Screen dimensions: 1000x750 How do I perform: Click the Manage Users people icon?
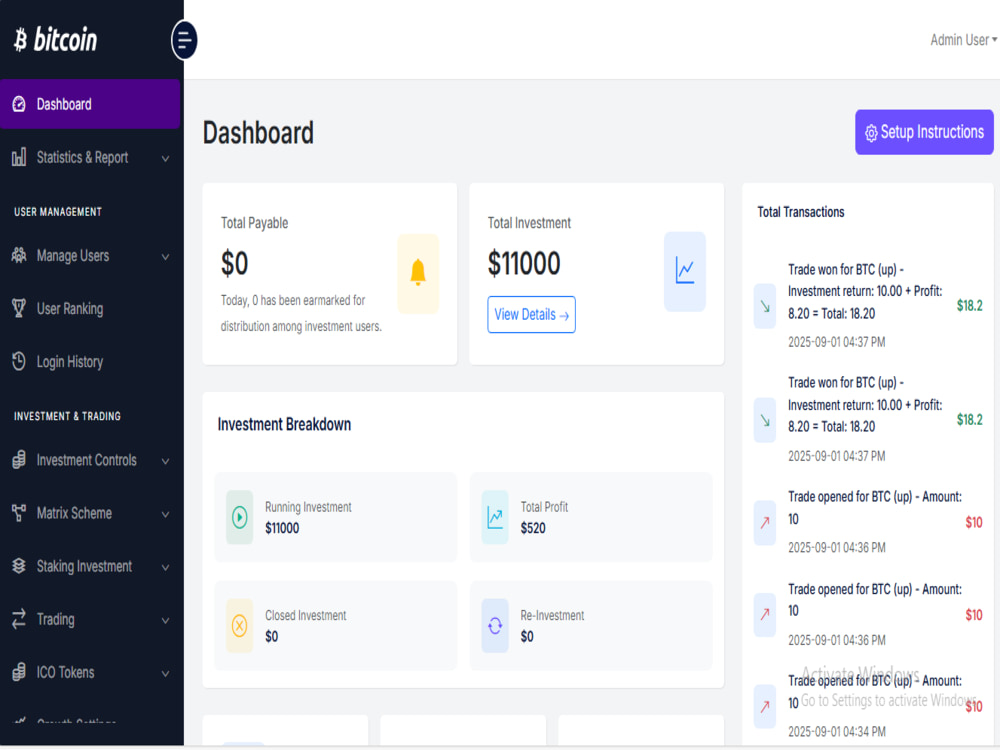pos(19,256)
